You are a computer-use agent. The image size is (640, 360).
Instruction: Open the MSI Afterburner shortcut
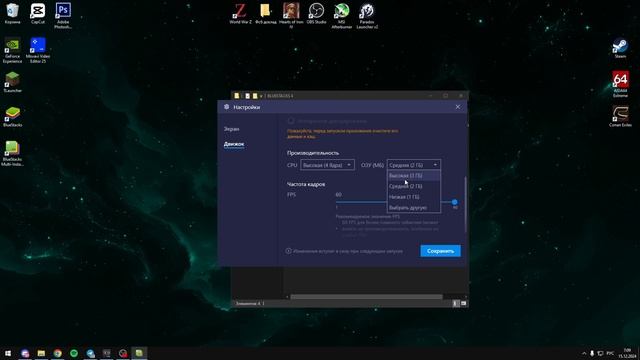[x=342, y=16]
